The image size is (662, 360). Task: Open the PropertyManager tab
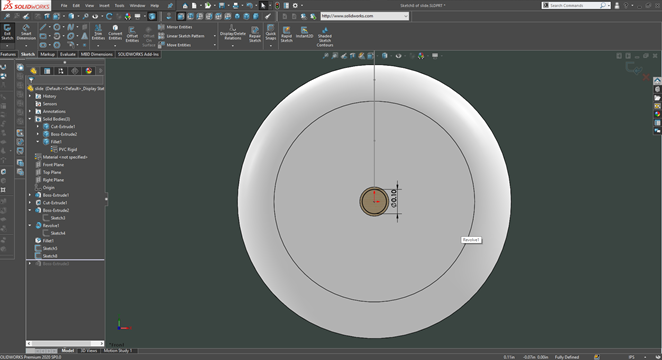click(47, 71)
